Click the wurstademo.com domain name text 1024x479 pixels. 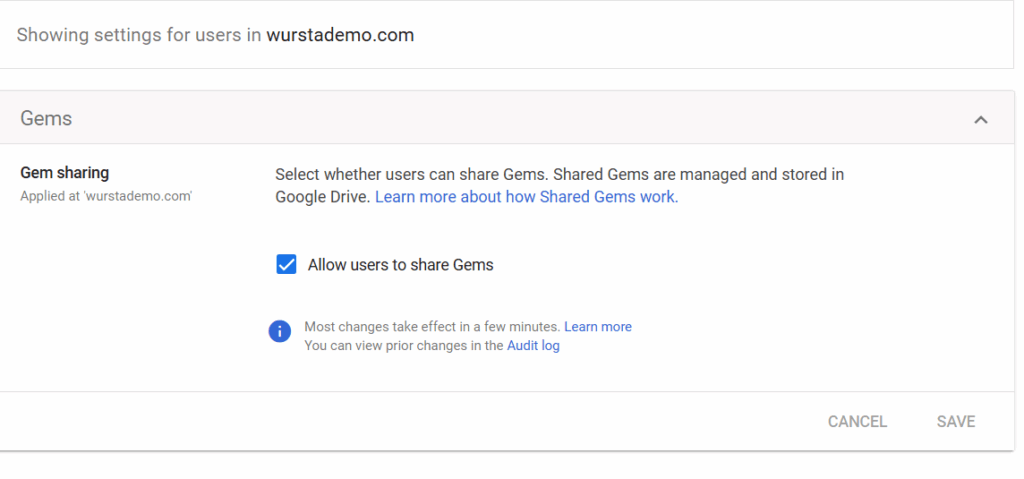pos(340,35)
